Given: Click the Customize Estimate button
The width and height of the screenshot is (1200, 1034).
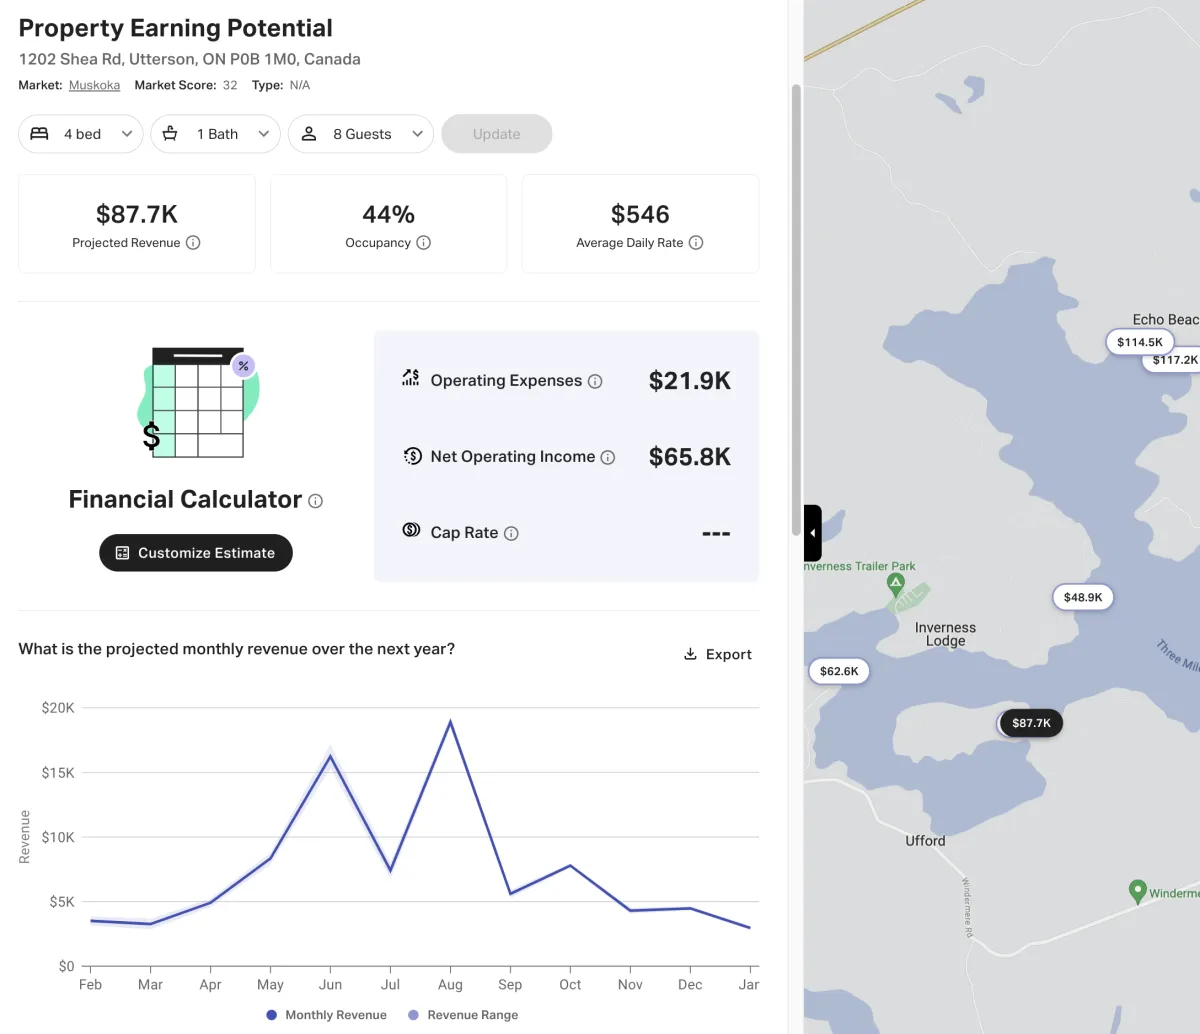Looking at the screenshot, I should coord(196,553).
